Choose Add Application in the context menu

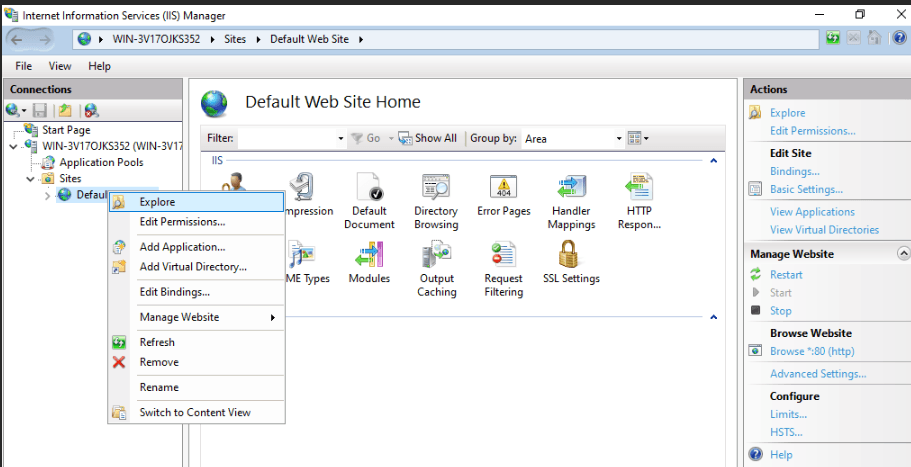(x=196, y=247)
